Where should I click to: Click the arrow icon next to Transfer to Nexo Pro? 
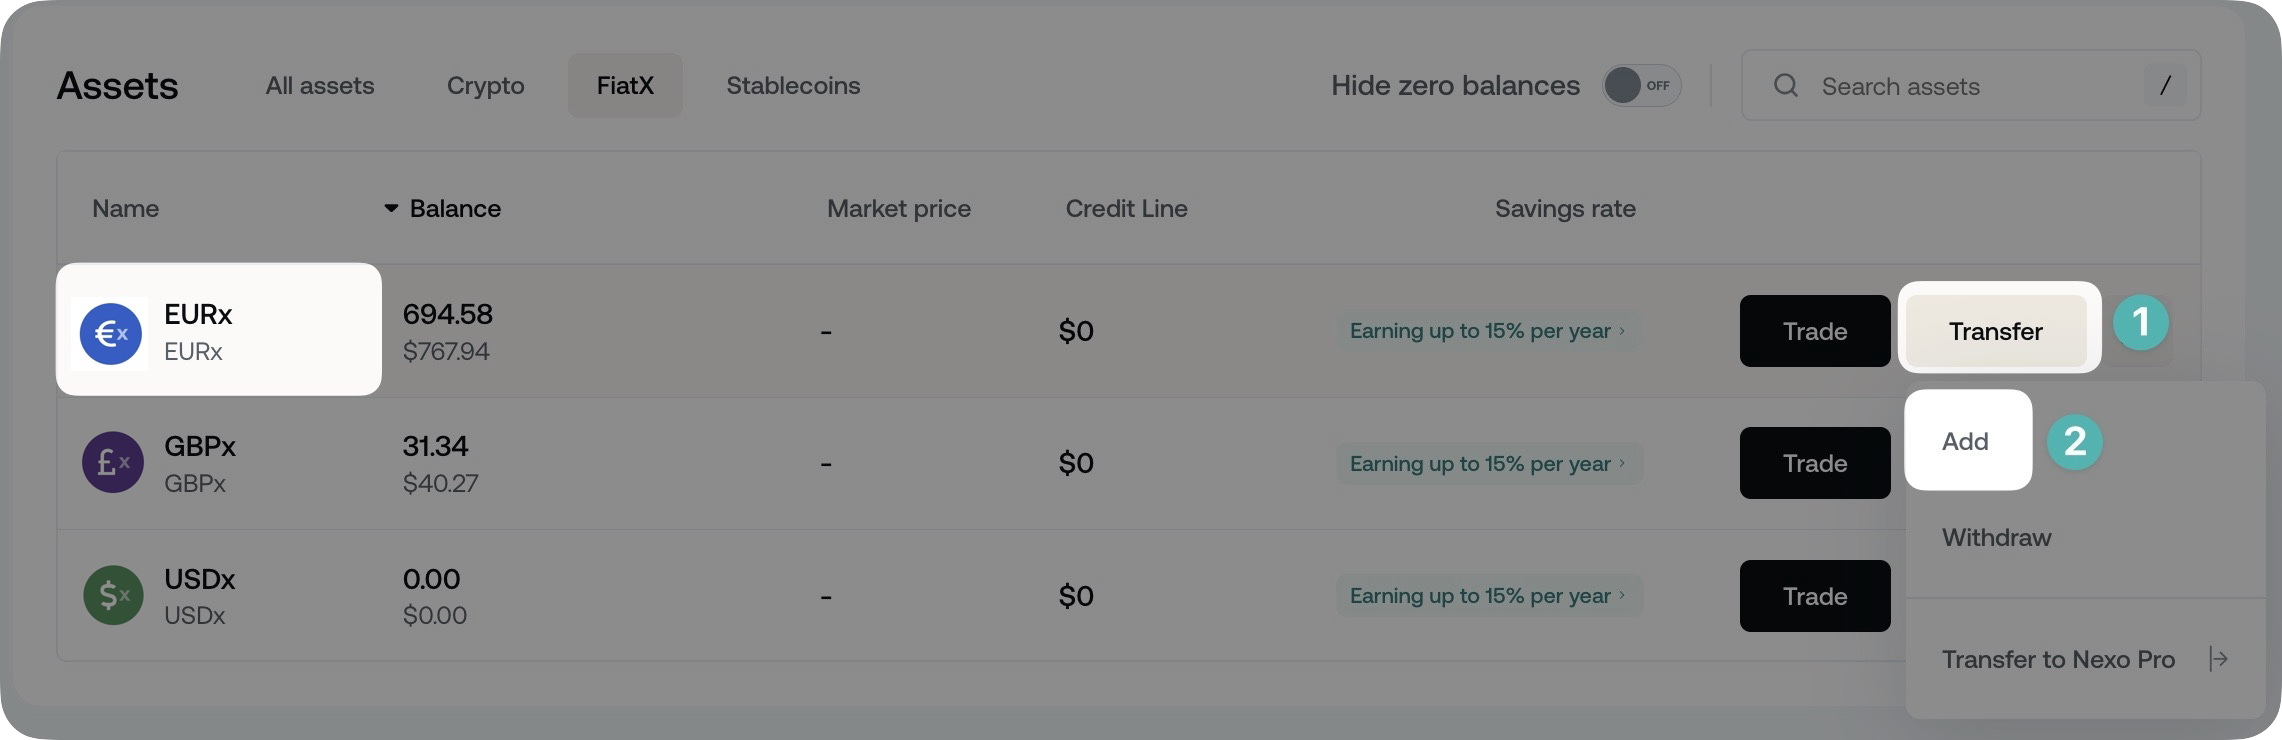(2220, 659)
